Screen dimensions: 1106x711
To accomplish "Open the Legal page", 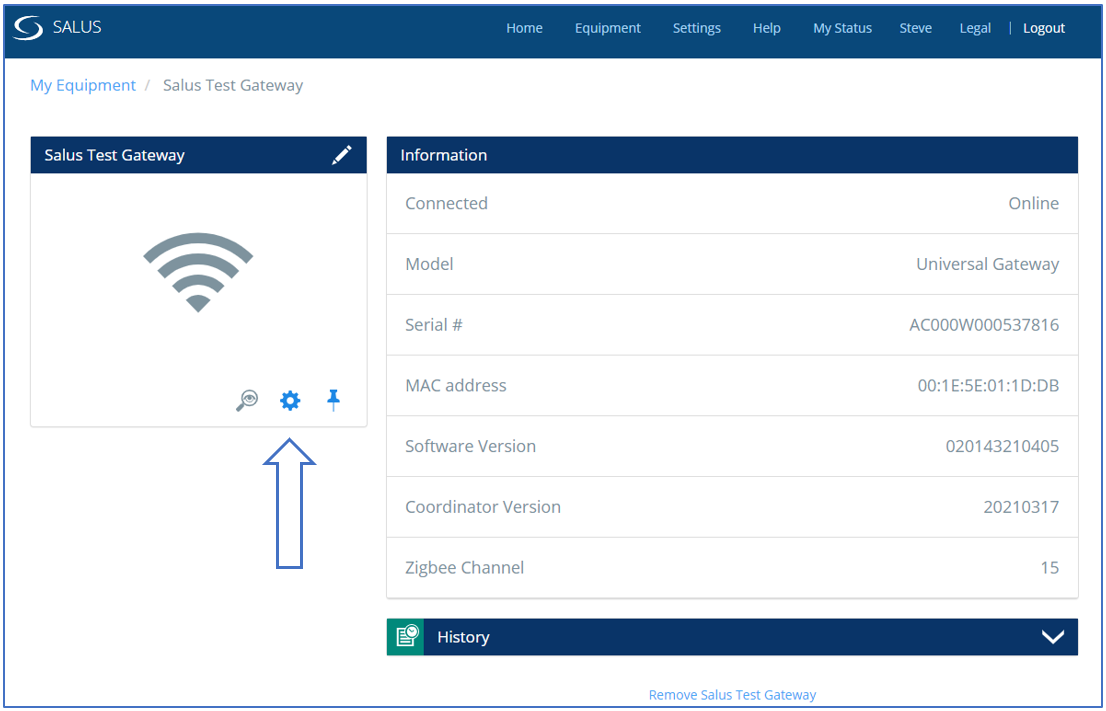I will (x=975, y=28).
